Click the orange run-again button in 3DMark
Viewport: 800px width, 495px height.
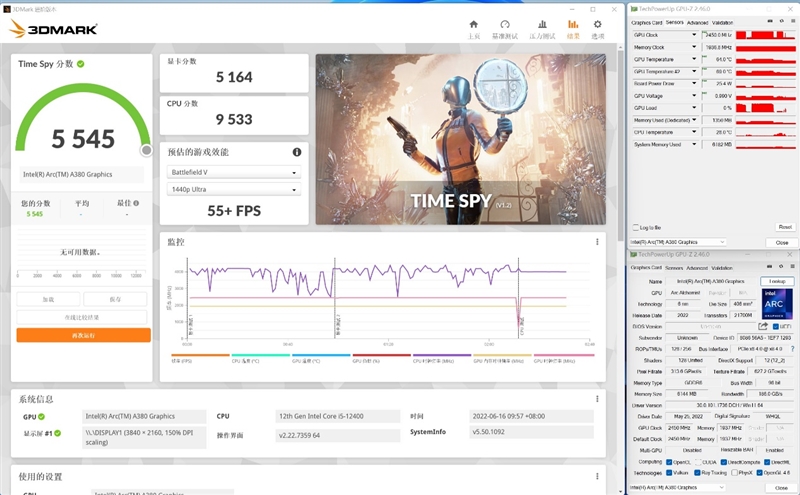point(83,335)
